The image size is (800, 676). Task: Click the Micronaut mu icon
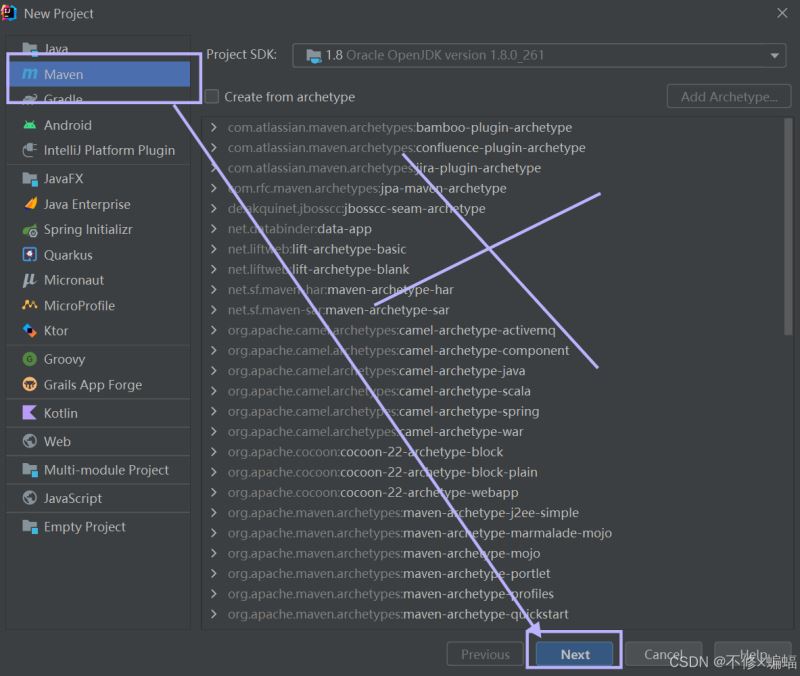[30, 280]
